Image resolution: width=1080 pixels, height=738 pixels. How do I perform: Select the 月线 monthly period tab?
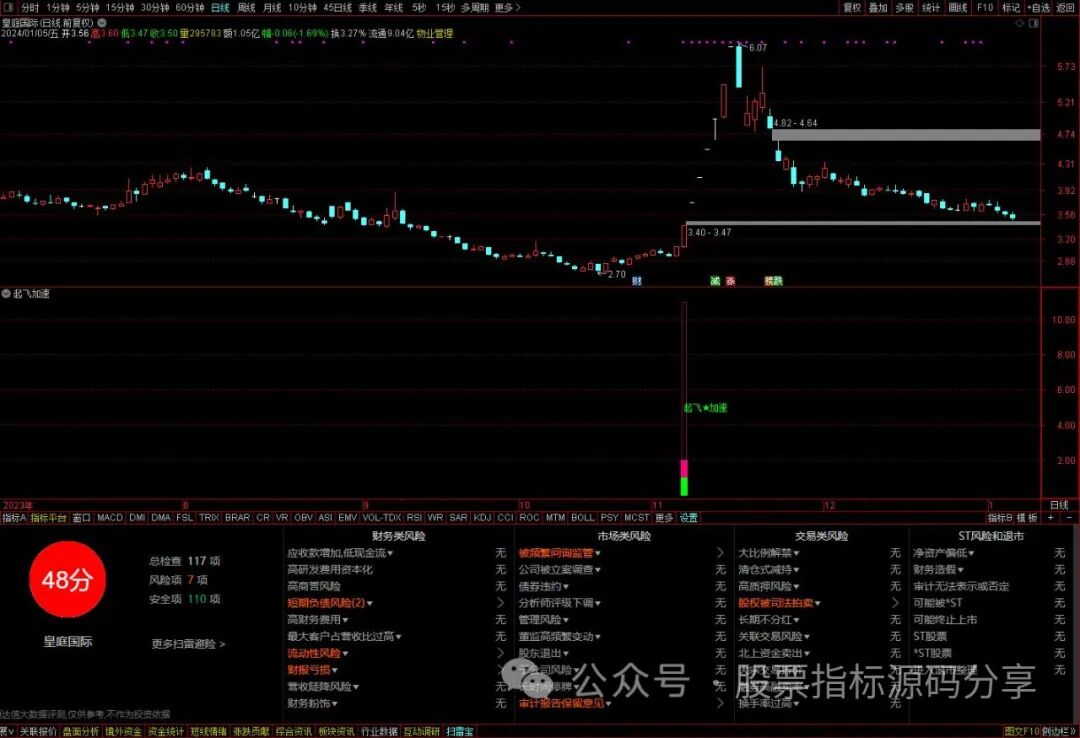(272, 8)
